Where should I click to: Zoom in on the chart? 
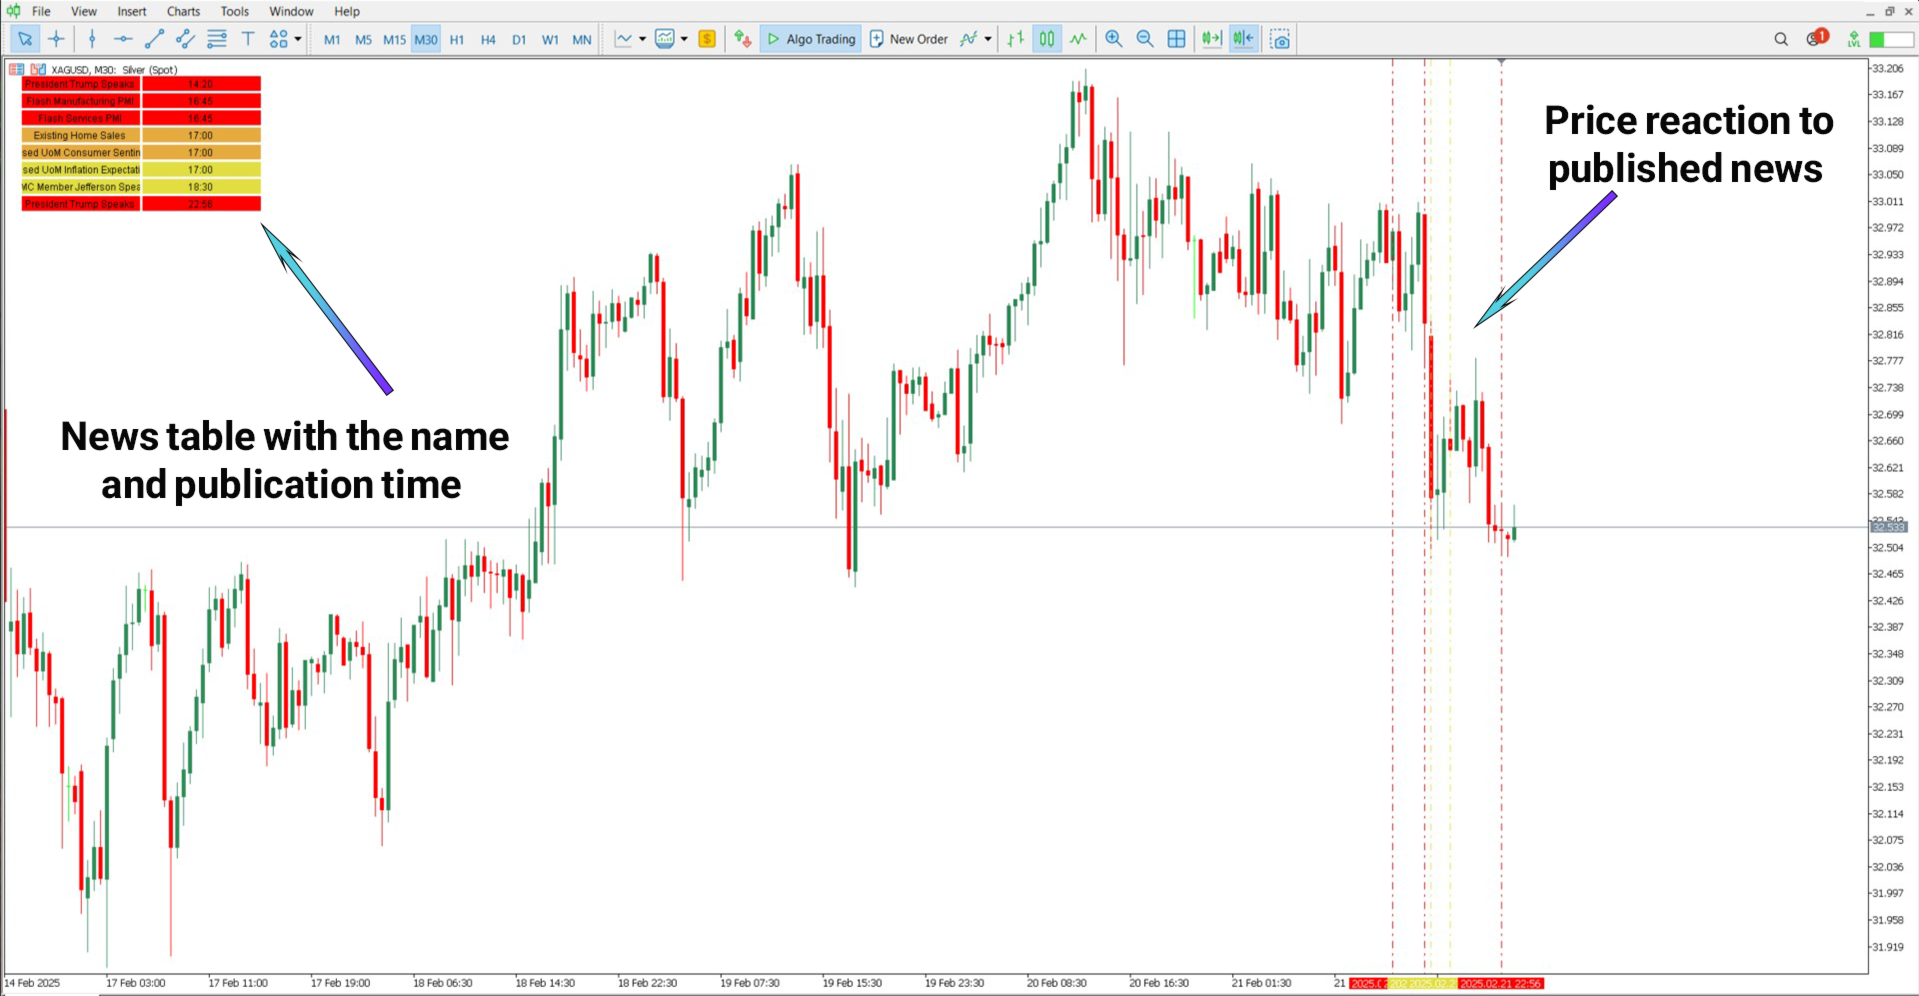pos(1113,39)
